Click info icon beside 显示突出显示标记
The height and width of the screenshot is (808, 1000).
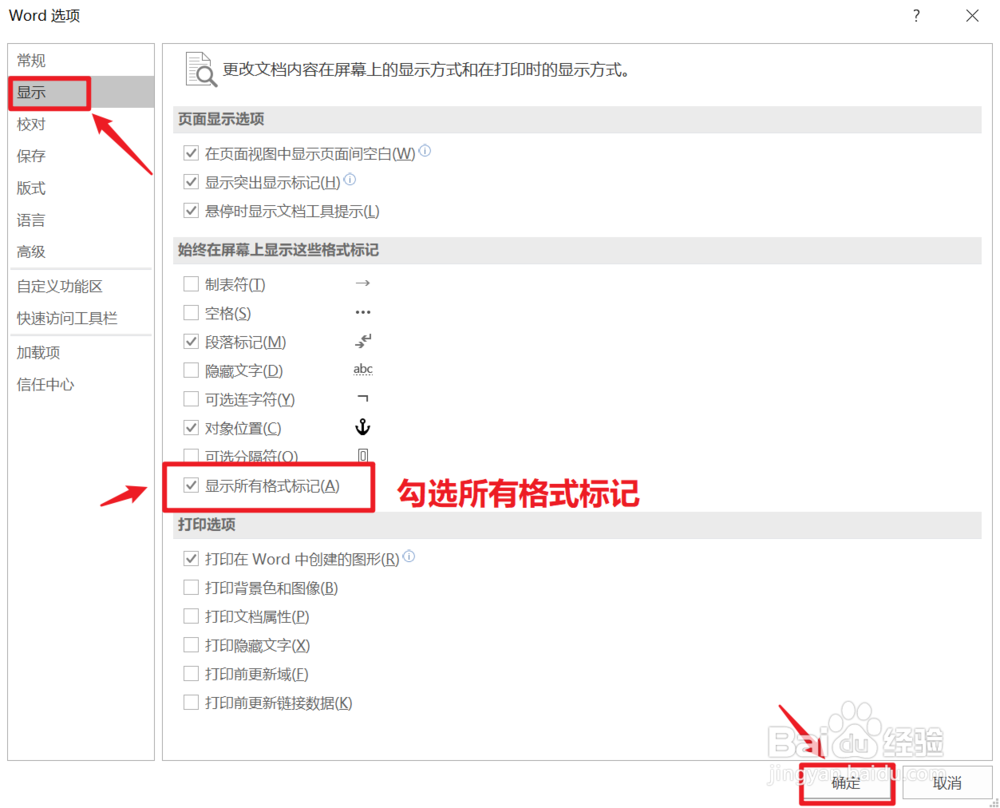click(x=350, y=180)
